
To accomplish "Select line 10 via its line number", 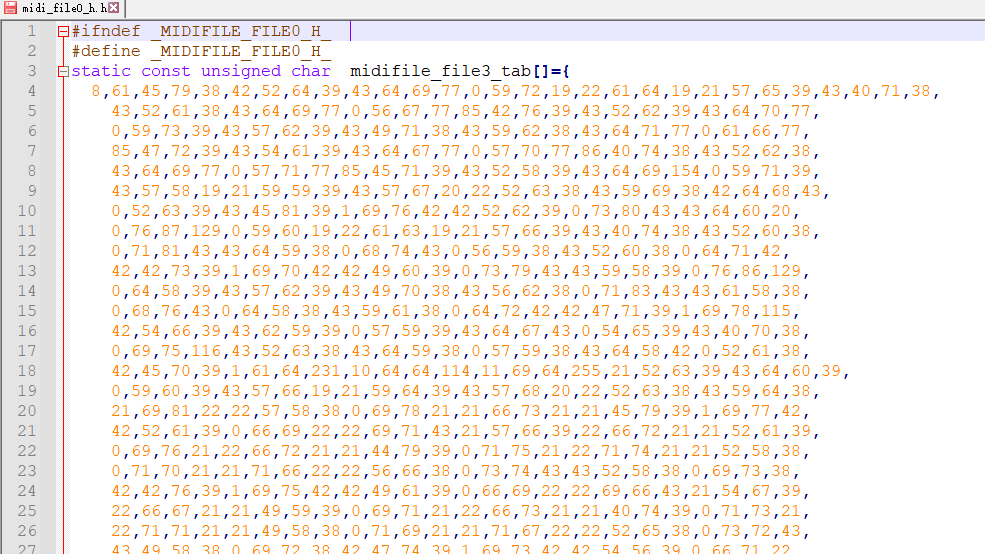I will (x=27, y=211).
